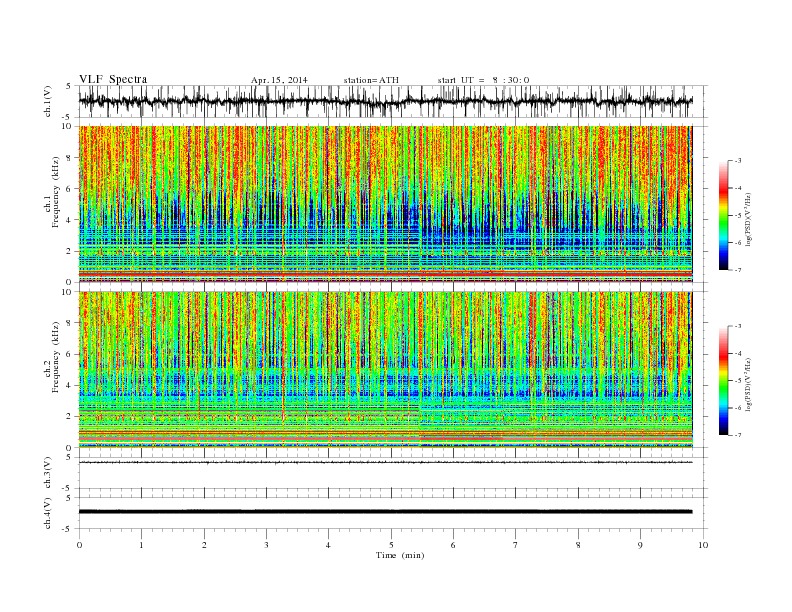
Task: Click the "4" kHz tick of ch.1 spectrogram
Action: (x=70, y=220)
